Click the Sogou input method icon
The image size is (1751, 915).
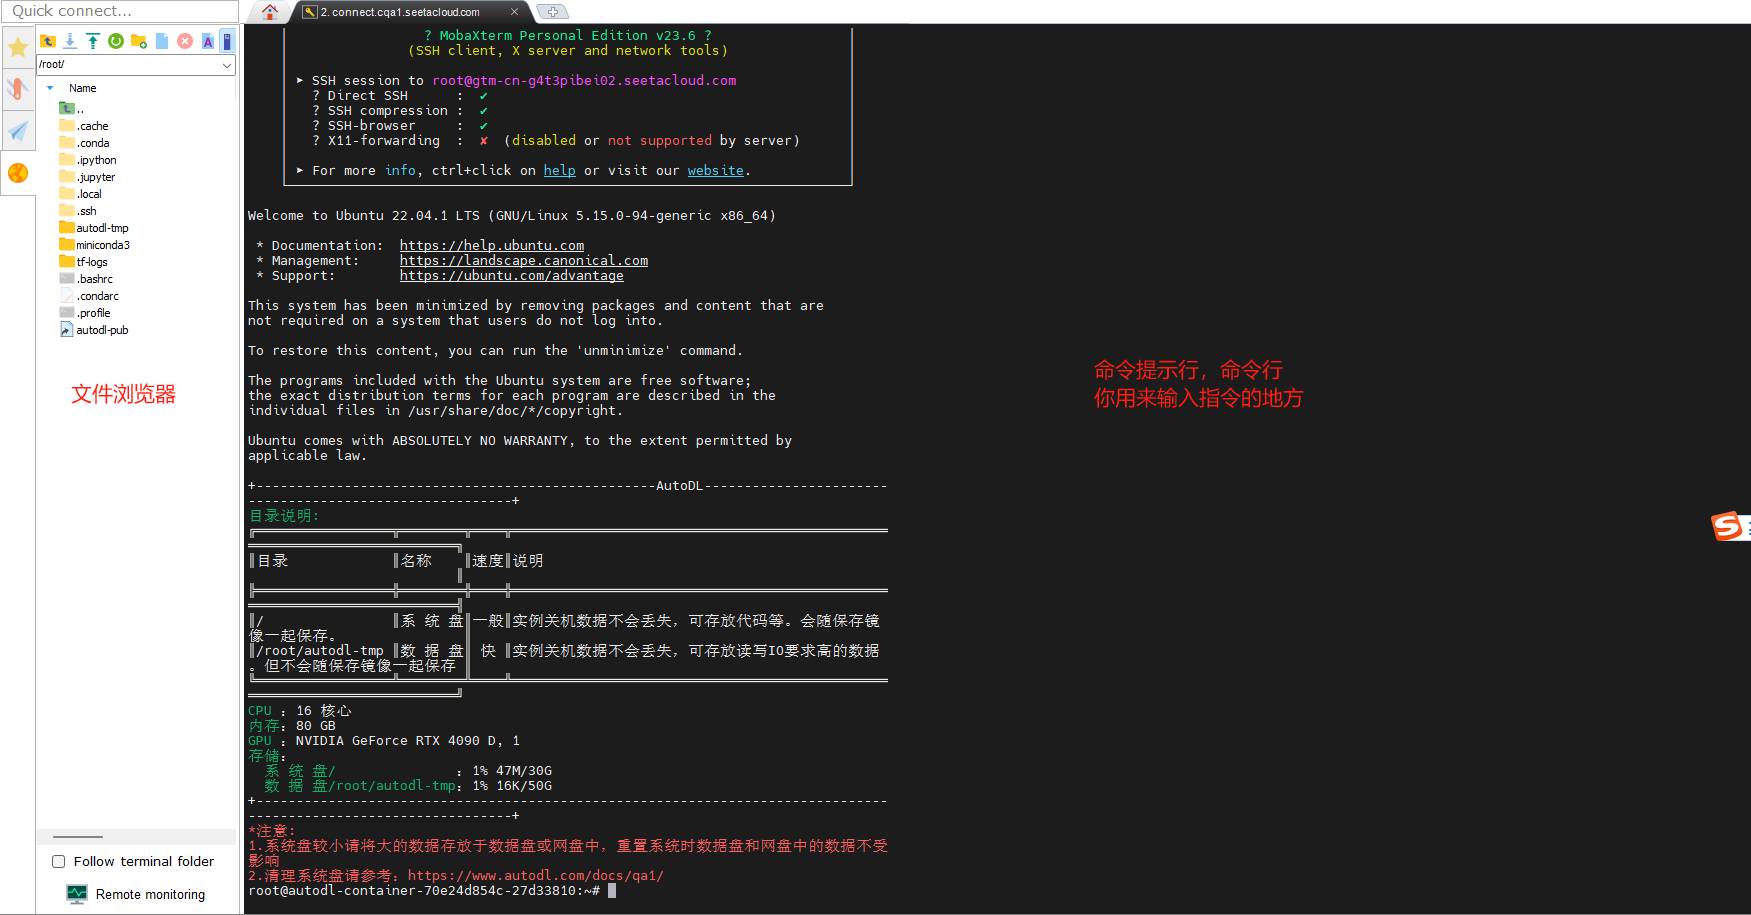(x=1728, y=526)
